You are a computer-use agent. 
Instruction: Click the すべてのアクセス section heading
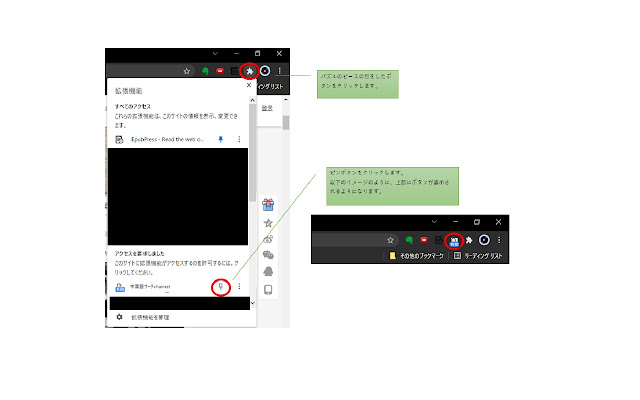[x=133, y=107]
